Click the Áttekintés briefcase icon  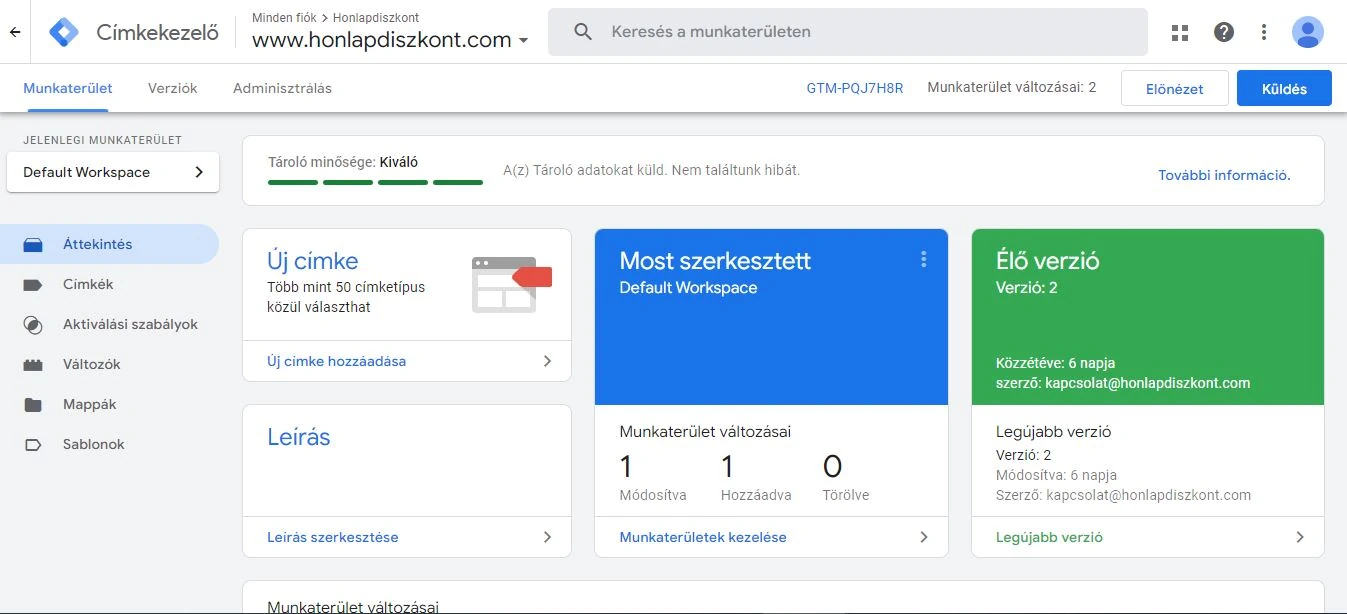click(33, 245)
